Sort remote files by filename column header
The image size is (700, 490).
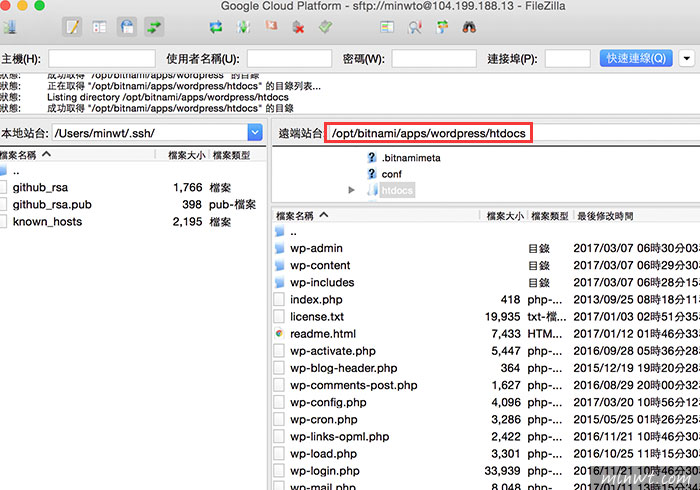click(x=376, y=216)
